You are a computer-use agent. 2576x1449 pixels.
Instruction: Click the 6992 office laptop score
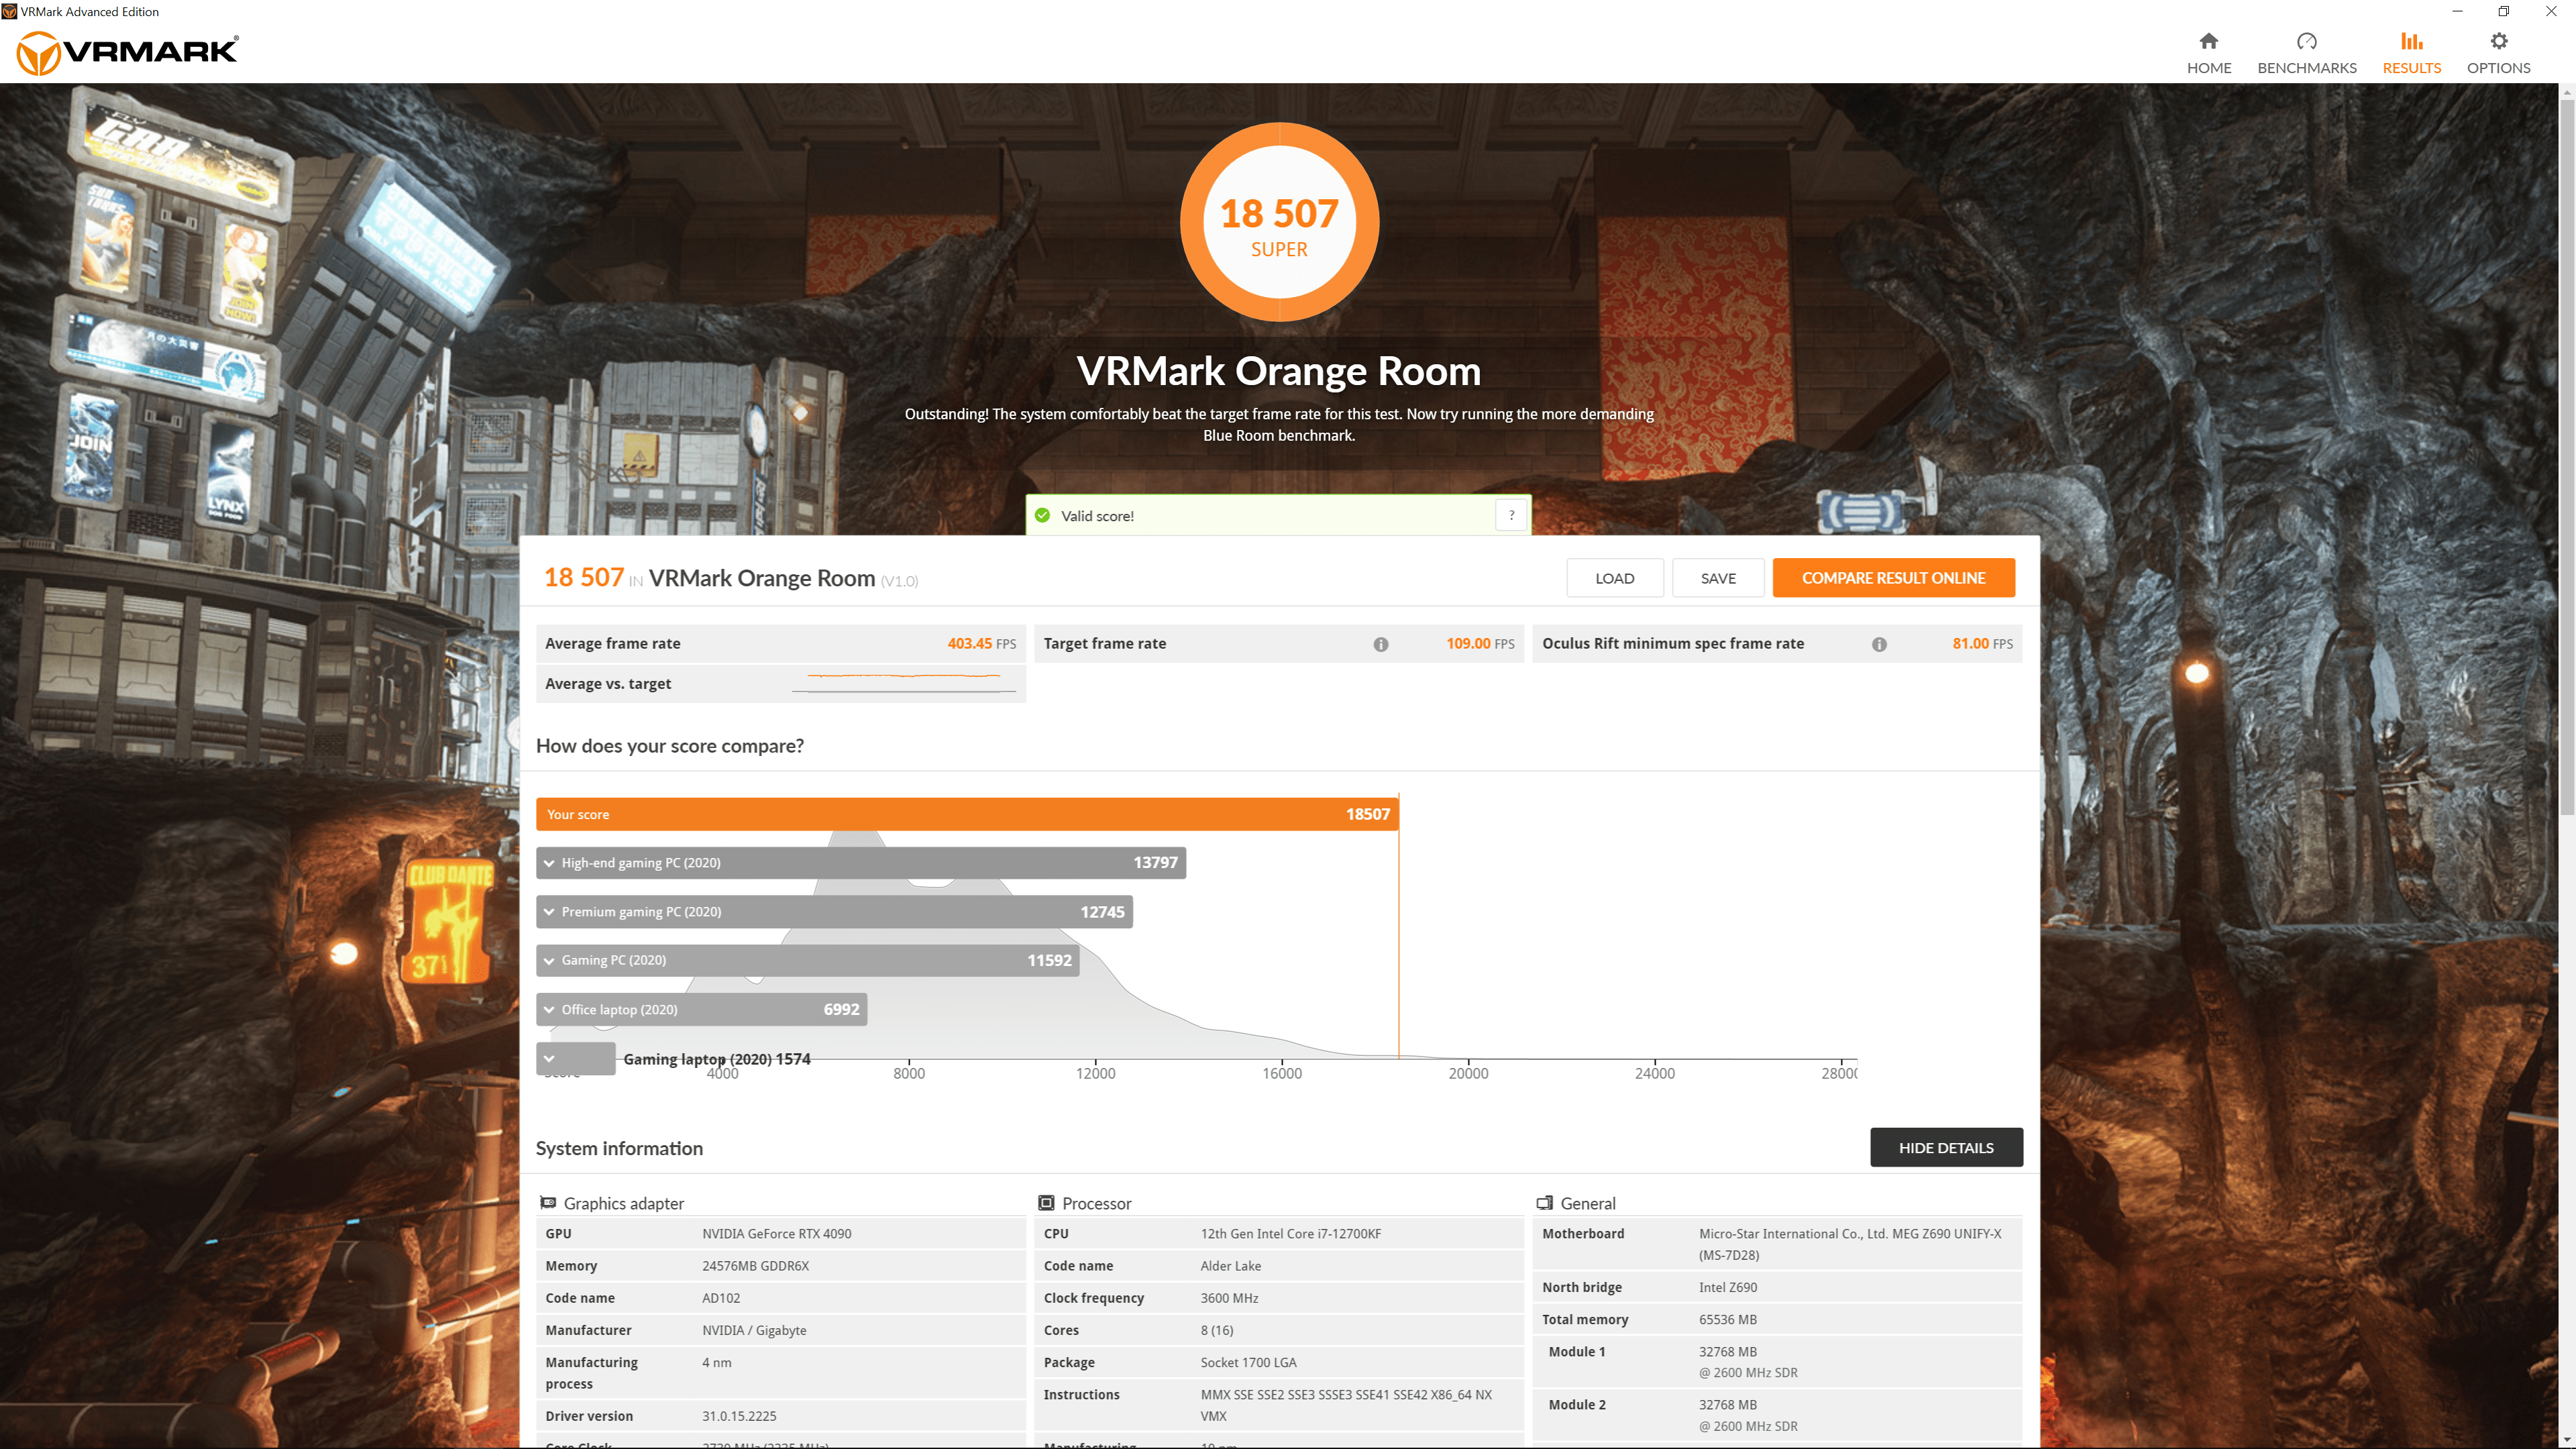coord(841,1009)
